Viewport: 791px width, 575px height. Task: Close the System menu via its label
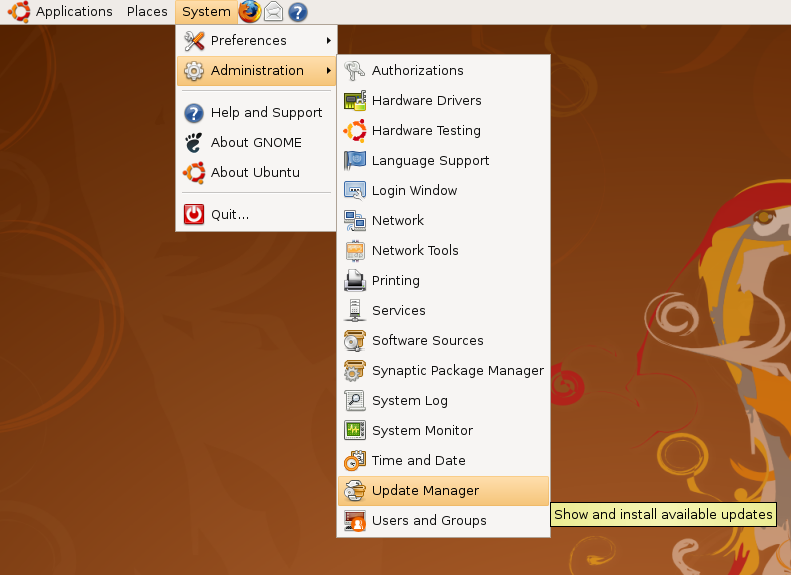coord(206,12)
